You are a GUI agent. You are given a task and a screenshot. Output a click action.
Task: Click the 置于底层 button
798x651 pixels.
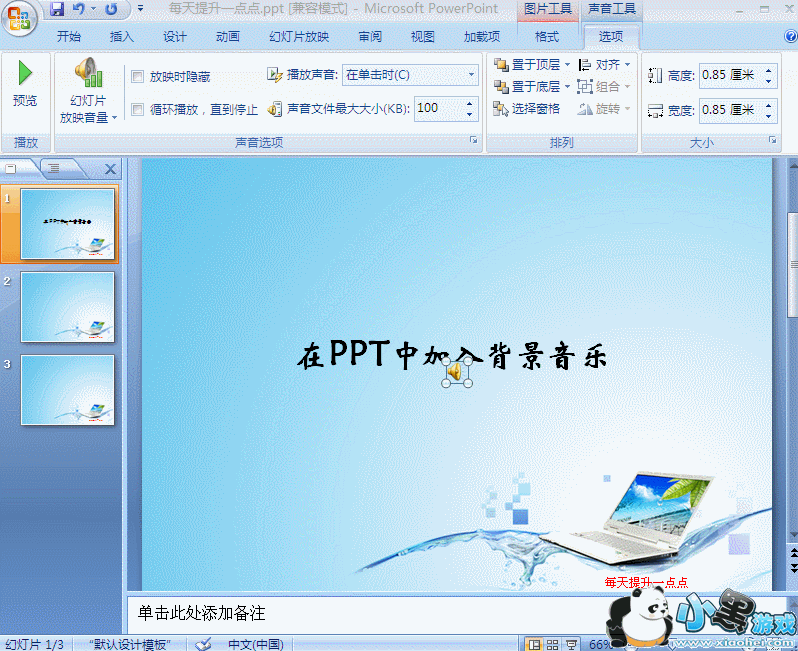[x=527, y=87]
